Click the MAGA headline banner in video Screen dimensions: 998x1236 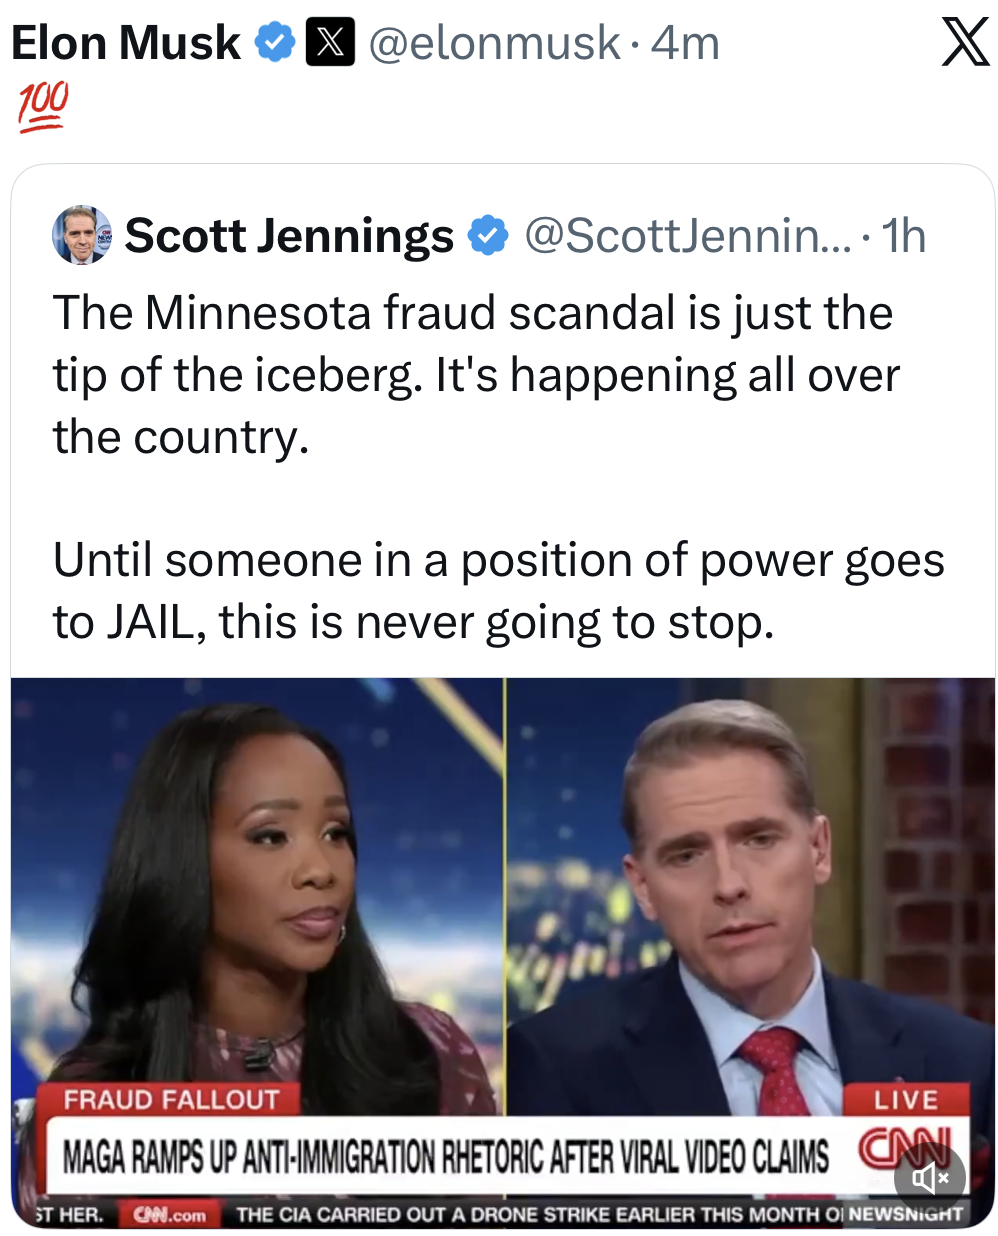click(x=446, y=1157)
